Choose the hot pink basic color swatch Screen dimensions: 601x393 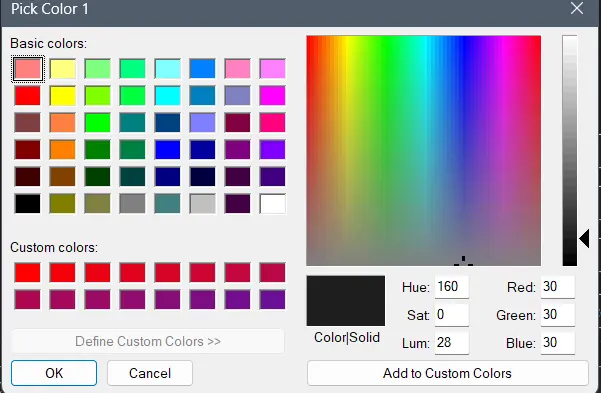click(x=273, y=123)
